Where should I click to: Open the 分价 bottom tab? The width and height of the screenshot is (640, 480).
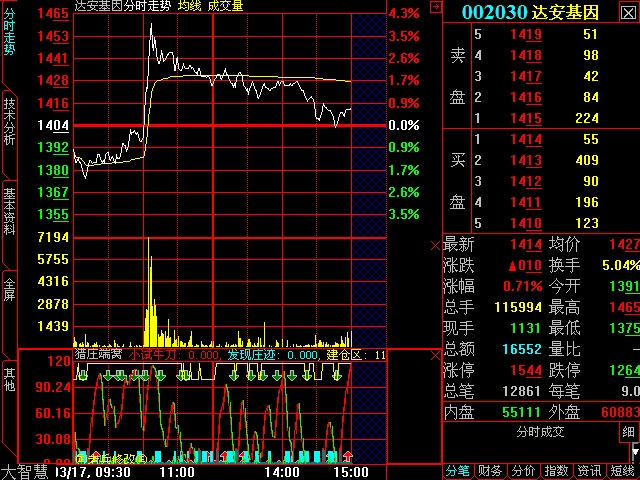tap(523, 471)
